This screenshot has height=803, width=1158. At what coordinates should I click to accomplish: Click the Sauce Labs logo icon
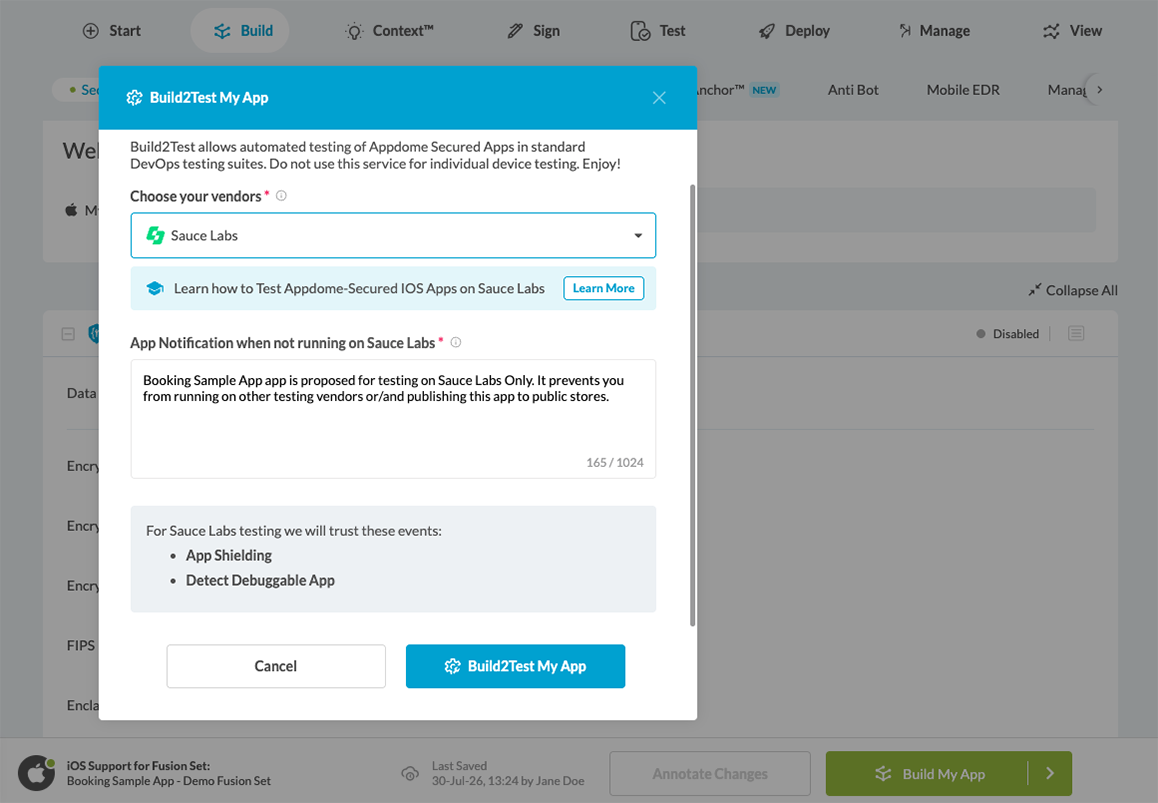pos(155,236)
